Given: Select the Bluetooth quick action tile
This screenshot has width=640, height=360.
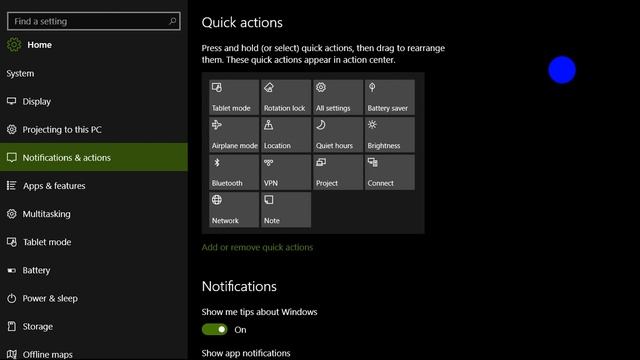Looking at the screenshot, I should click(234, 172).
